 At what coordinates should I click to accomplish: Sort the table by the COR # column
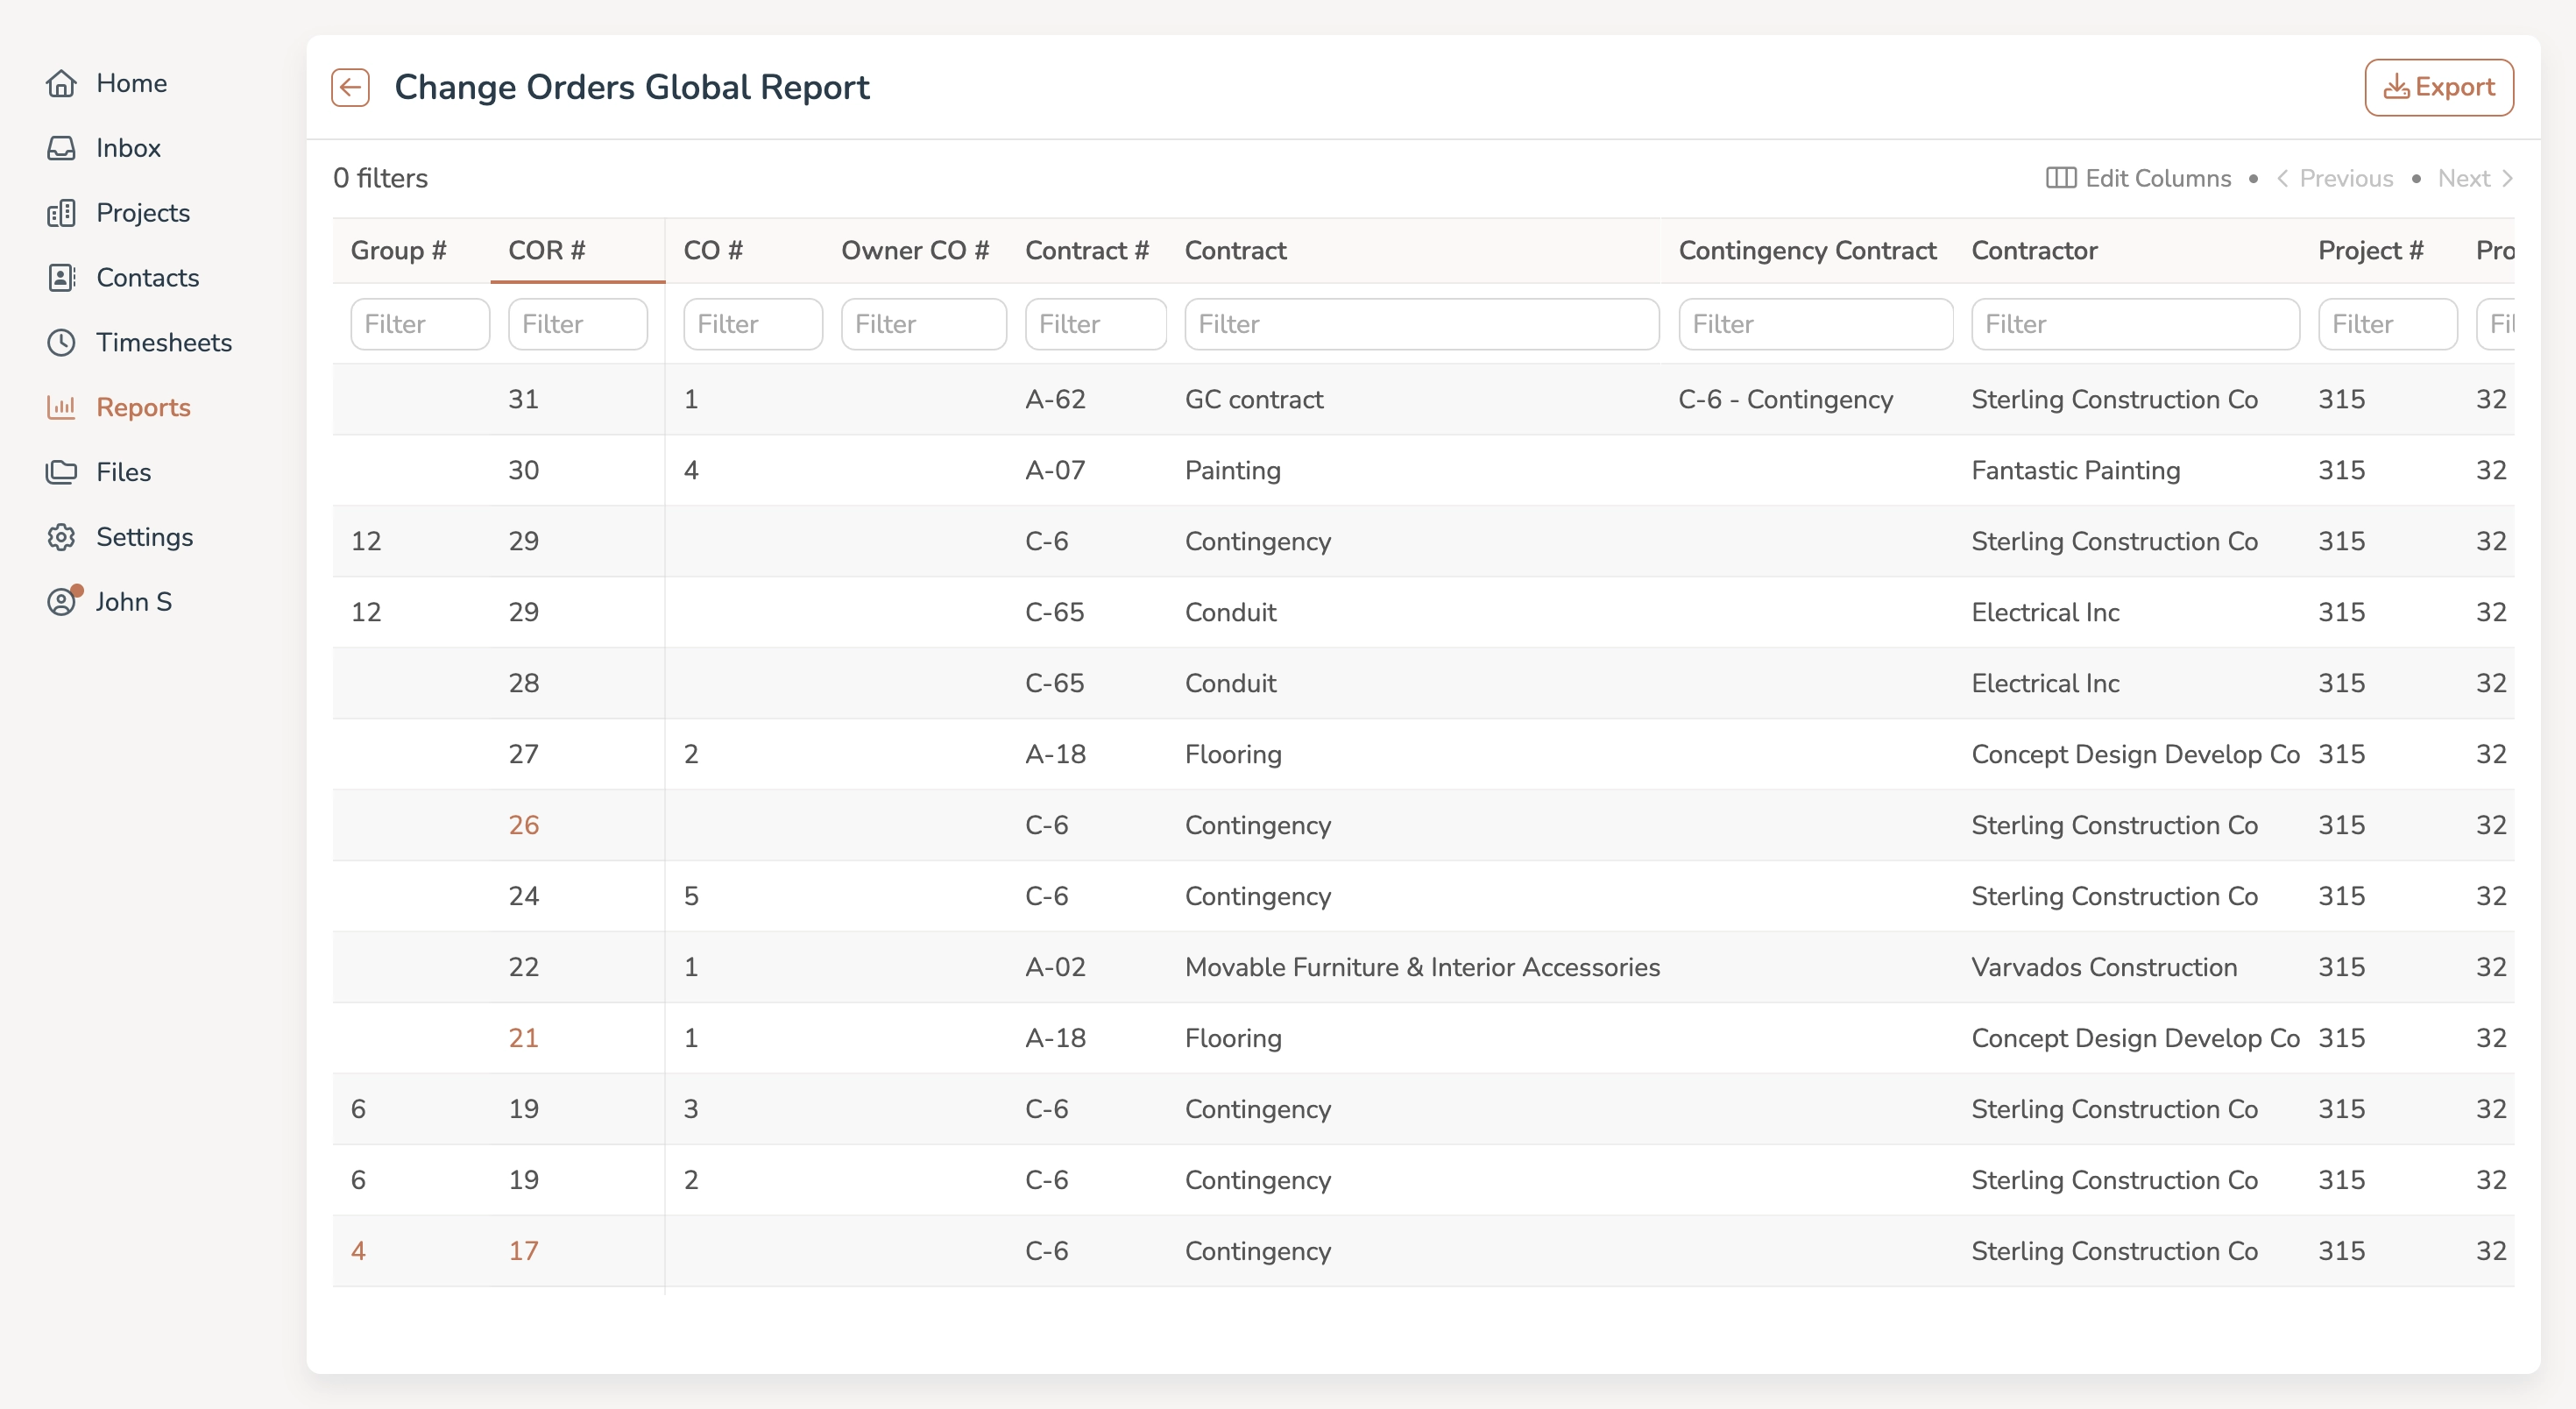[x=546, y=251]
